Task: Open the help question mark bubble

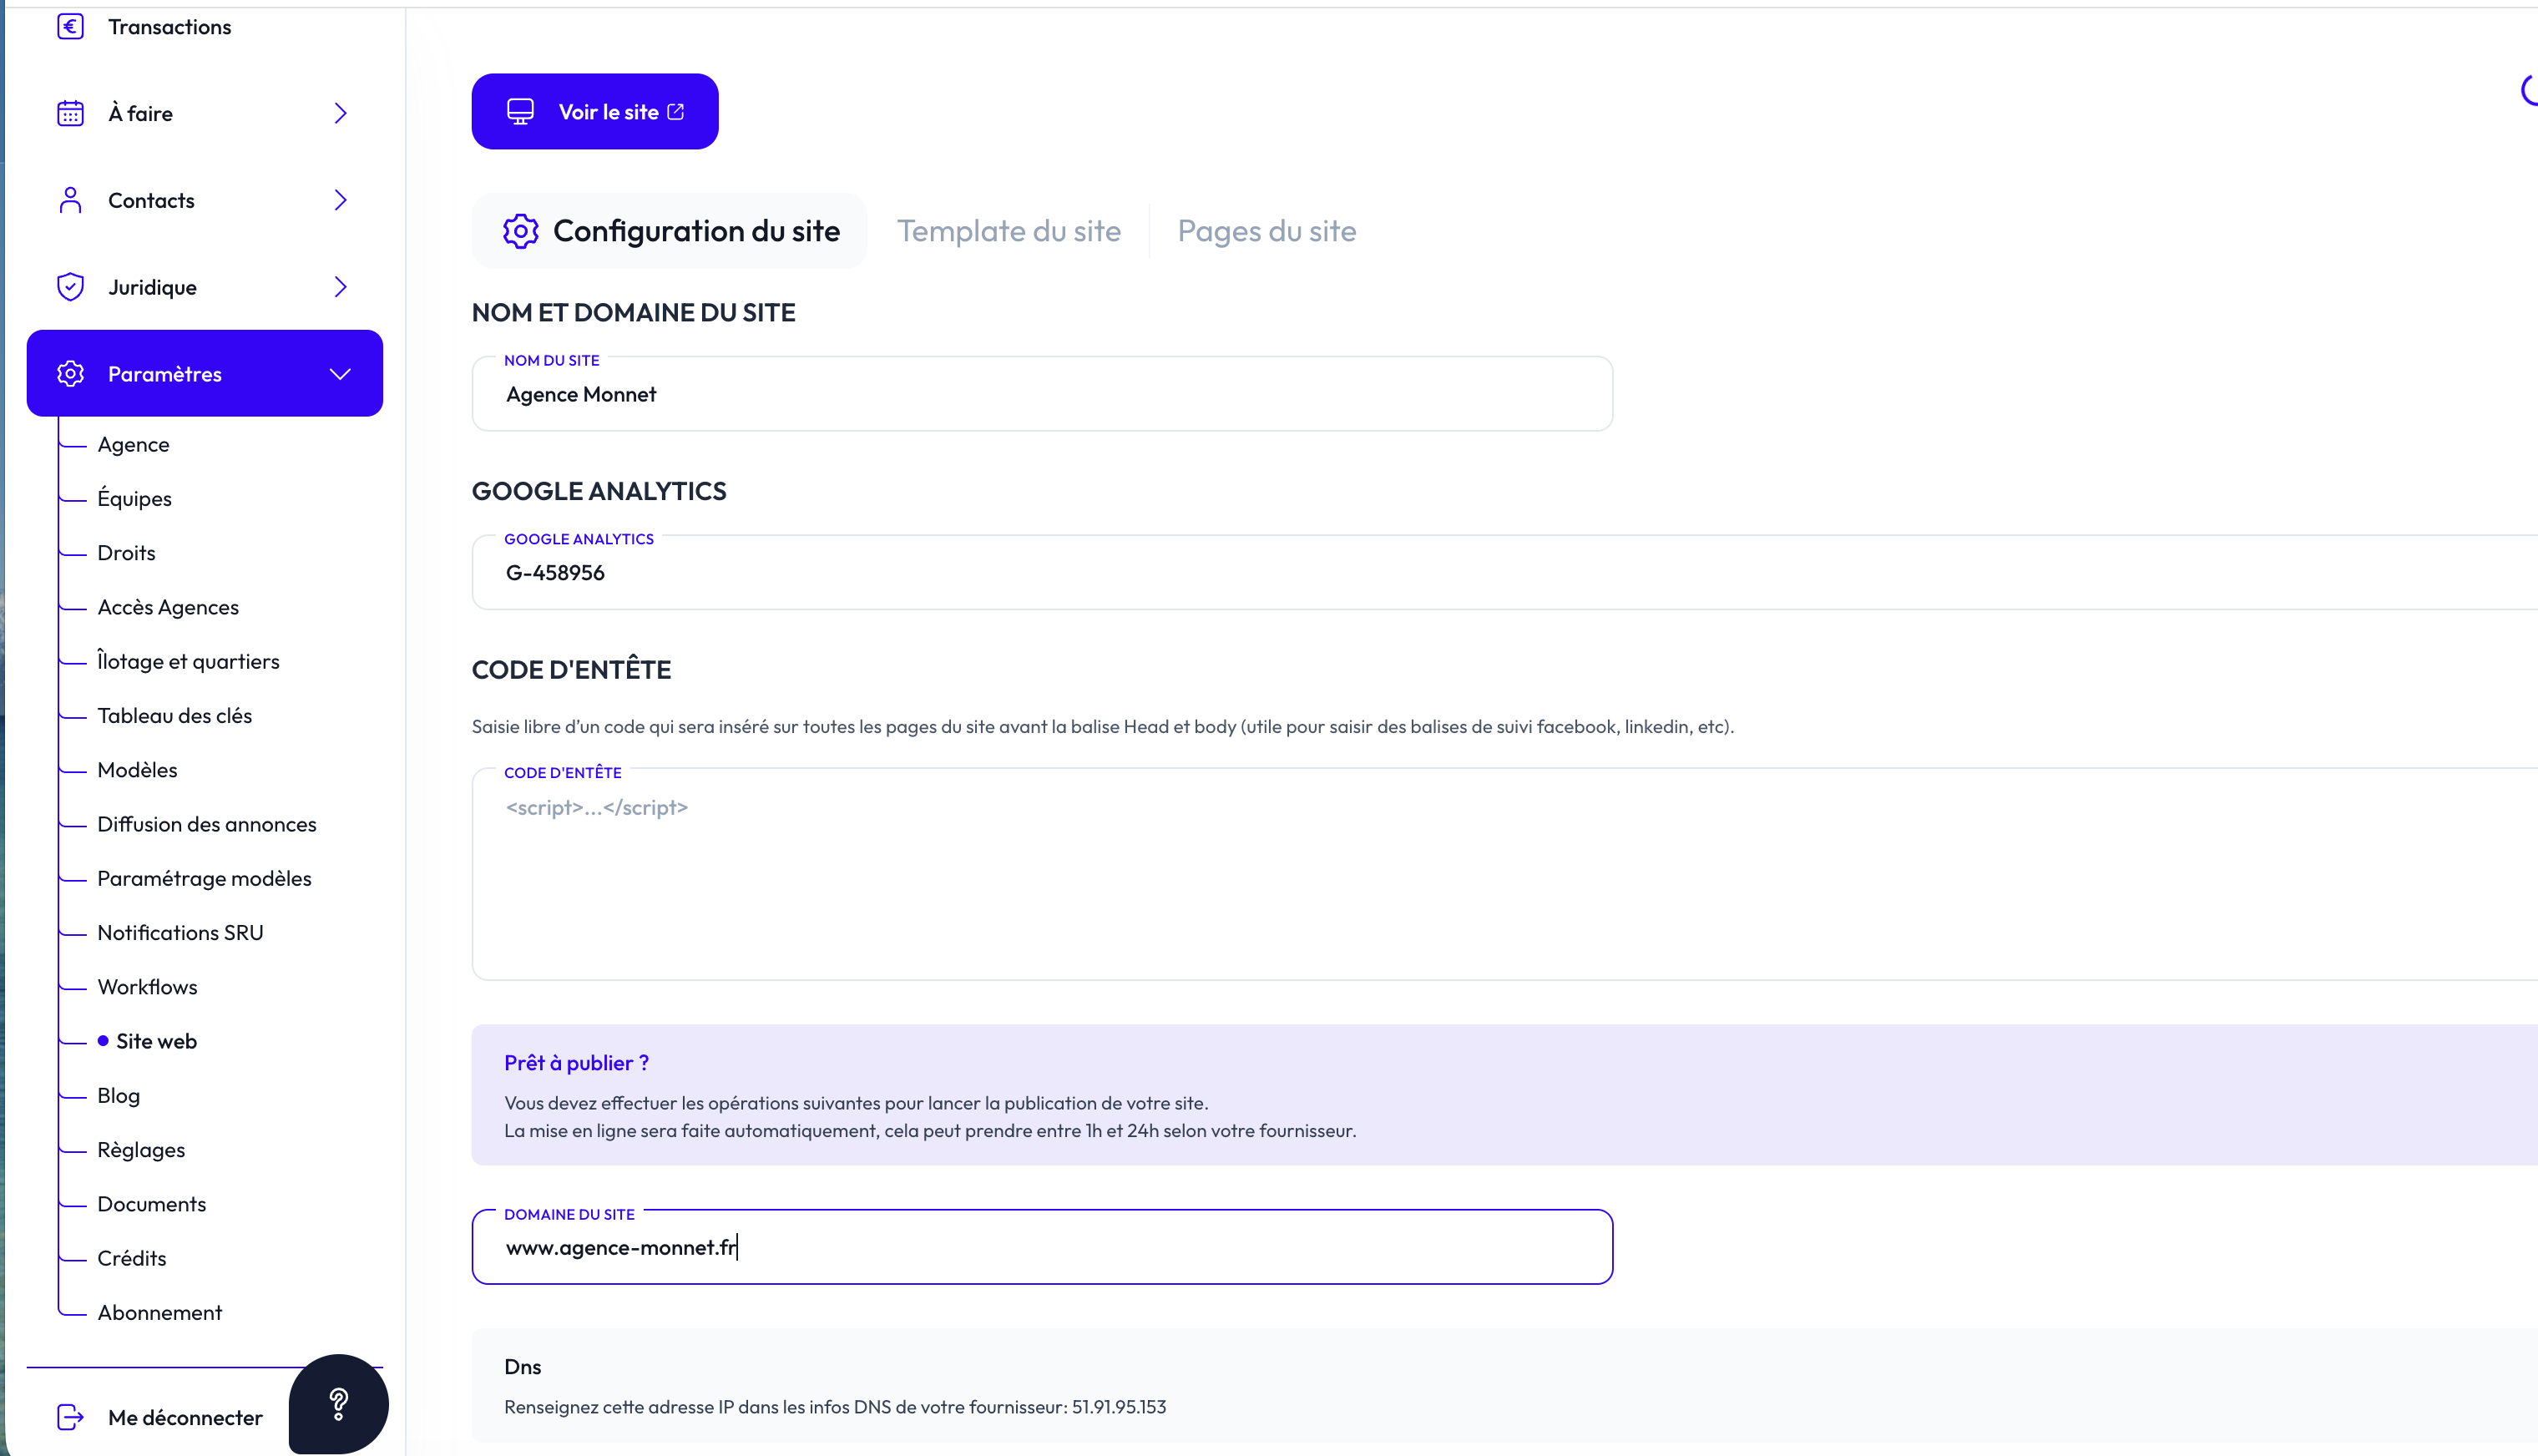Action: (x=338, y=1404)
